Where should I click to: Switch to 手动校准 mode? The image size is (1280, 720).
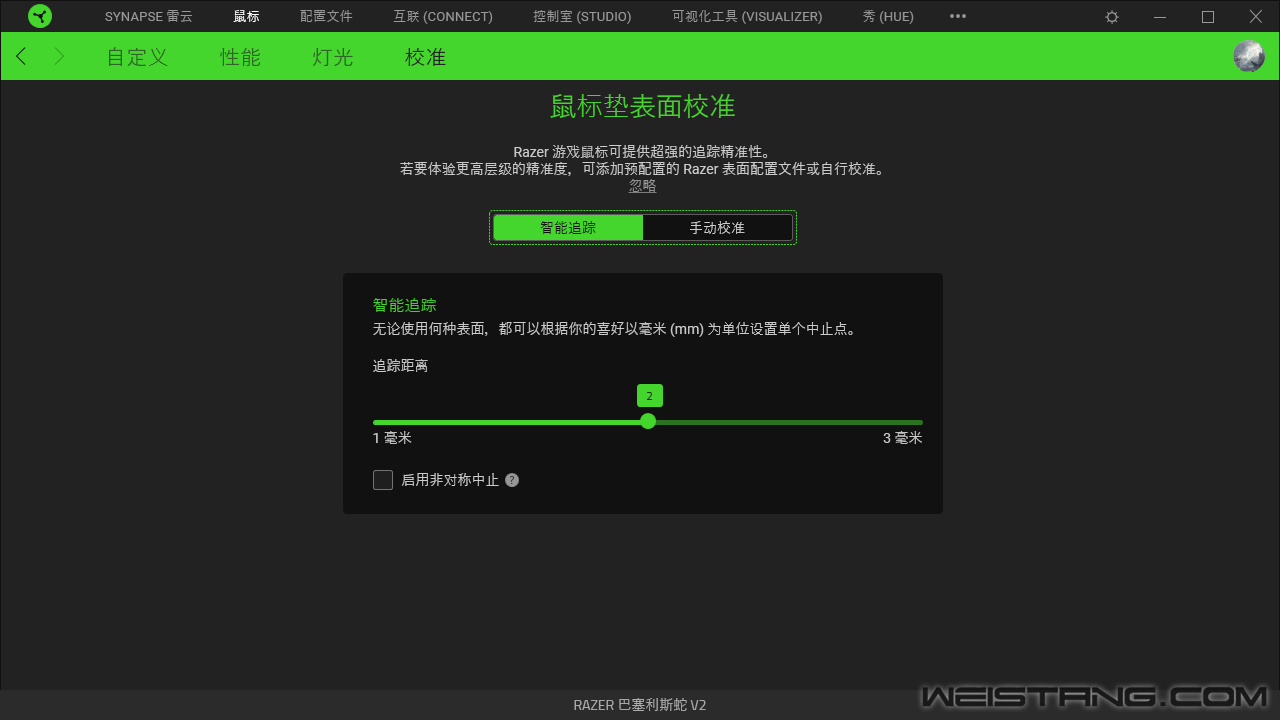717,228
